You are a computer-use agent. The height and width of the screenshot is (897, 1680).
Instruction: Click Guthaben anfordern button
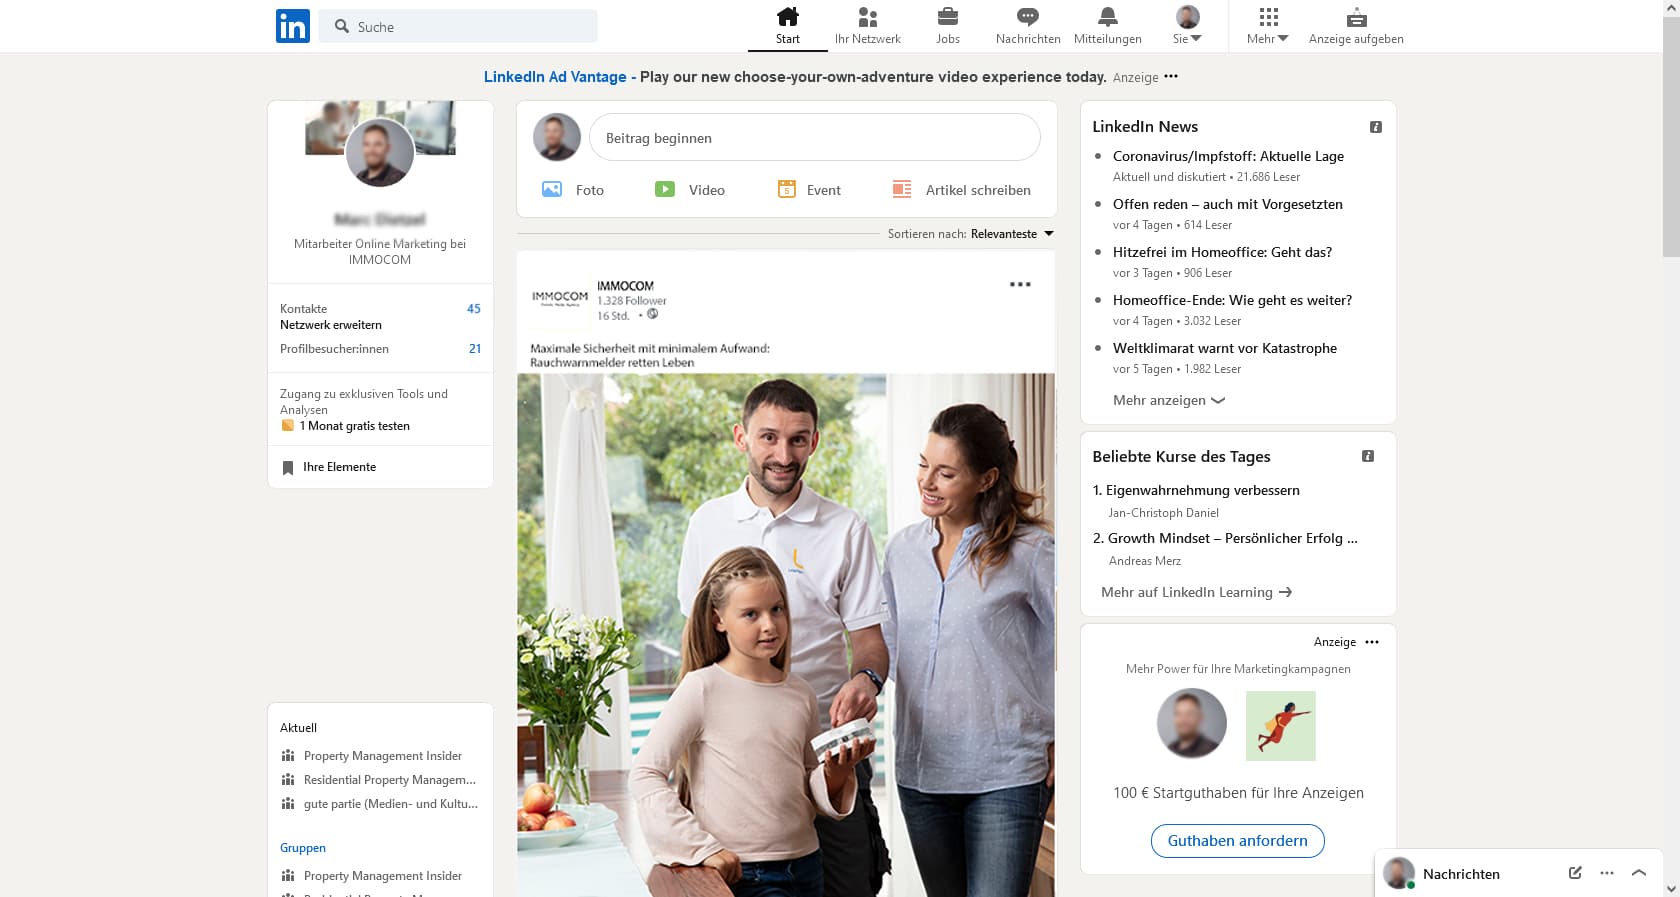[x=1238, y=841]
